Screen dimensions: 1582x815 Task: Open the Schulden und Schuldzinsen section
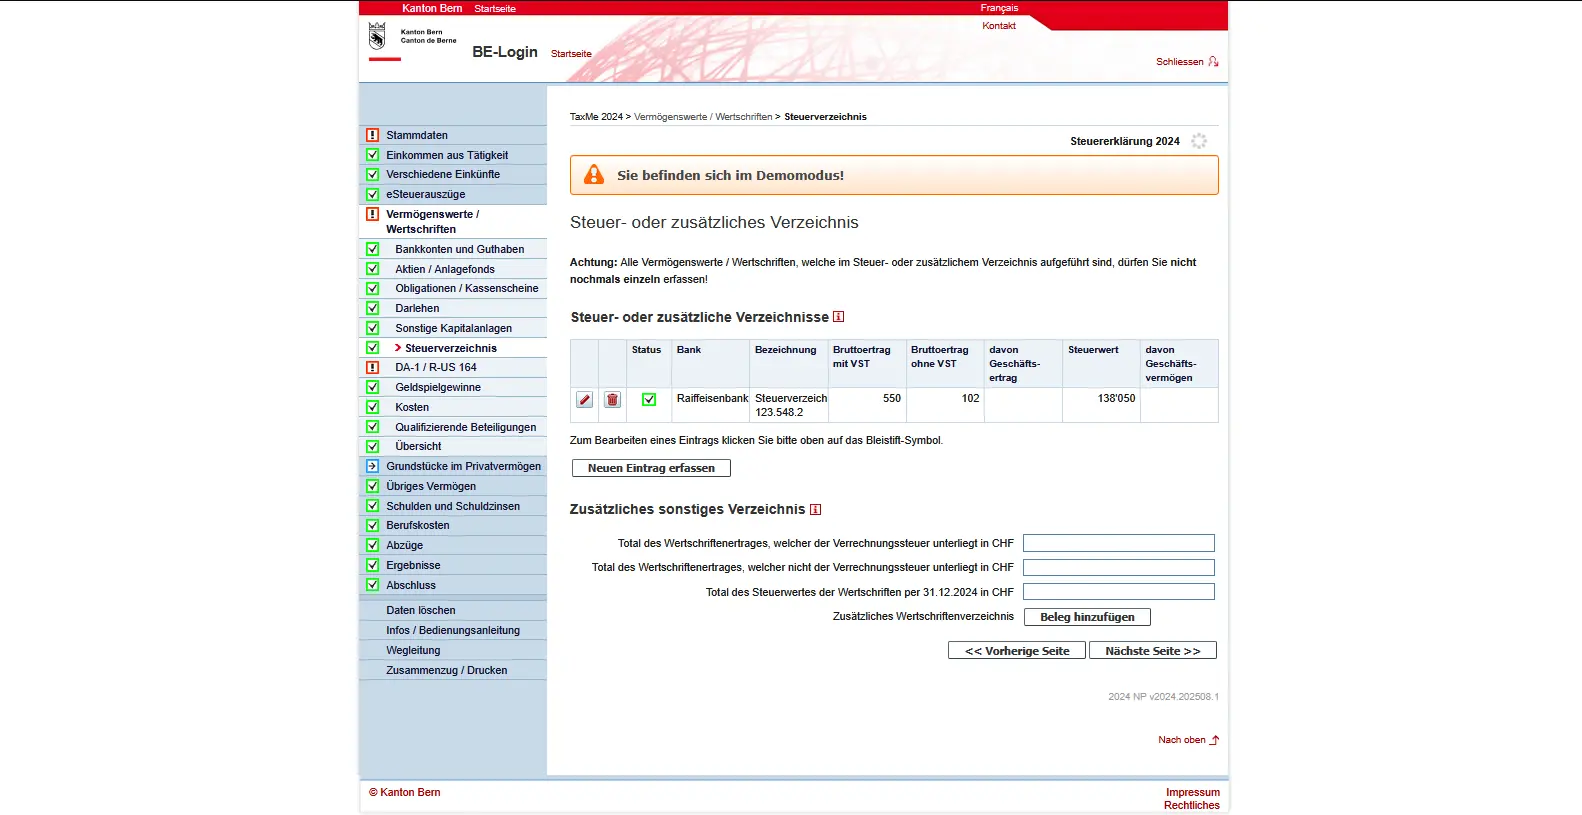click(453, 506)
